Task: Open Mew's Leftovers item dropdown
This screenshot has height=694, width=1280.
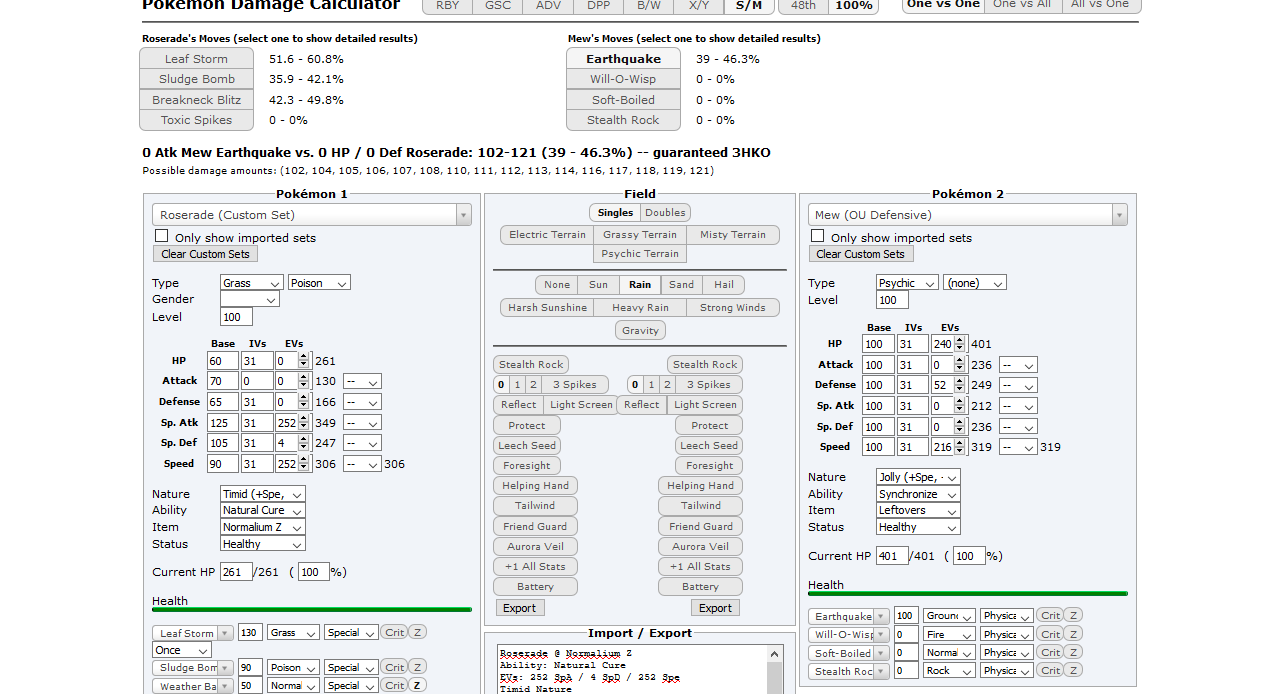Action: point(918,510)
